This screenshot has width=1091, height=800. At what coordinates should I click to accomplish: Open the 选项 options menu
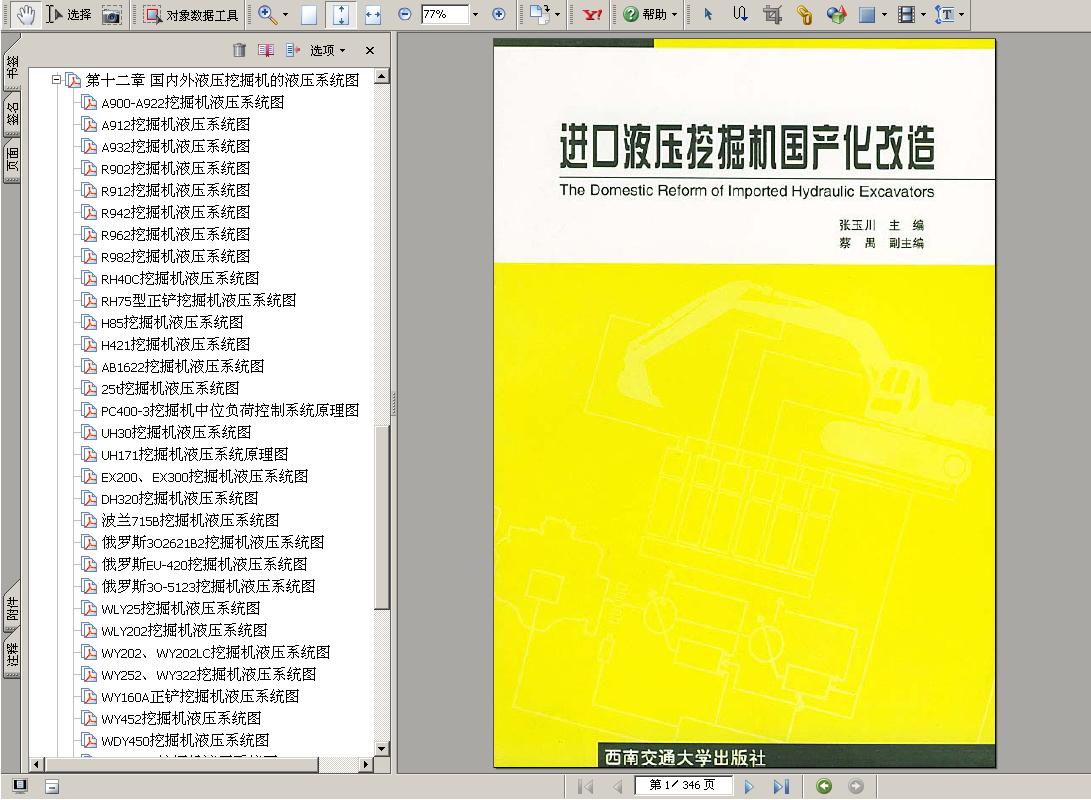point(327,50)
